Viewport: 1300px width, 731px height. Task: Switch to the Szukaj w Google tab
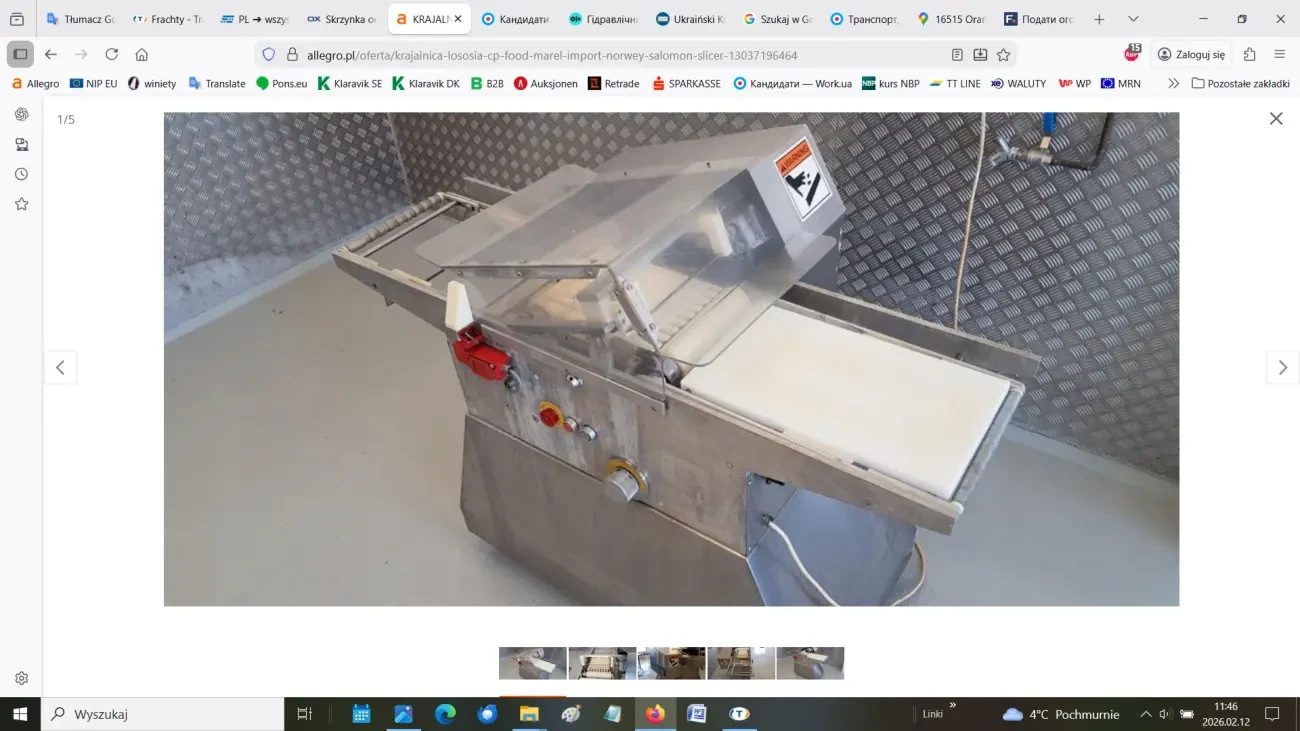[x=777, y=19]
